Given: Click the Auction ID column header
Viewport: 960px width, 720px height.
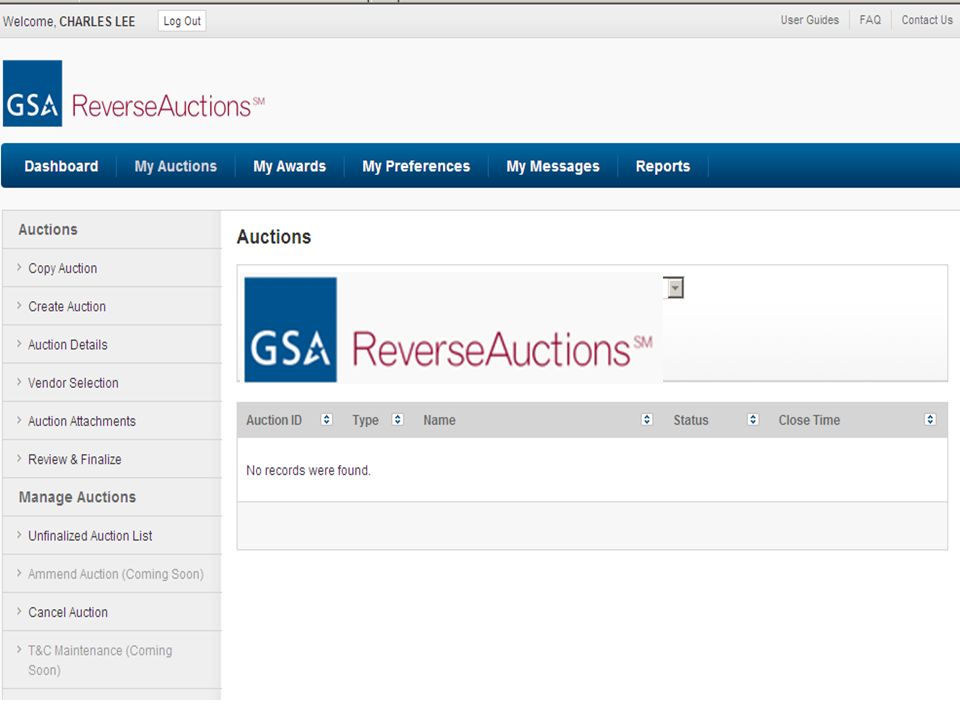Looking at the screenshot, I should (274, 420).
